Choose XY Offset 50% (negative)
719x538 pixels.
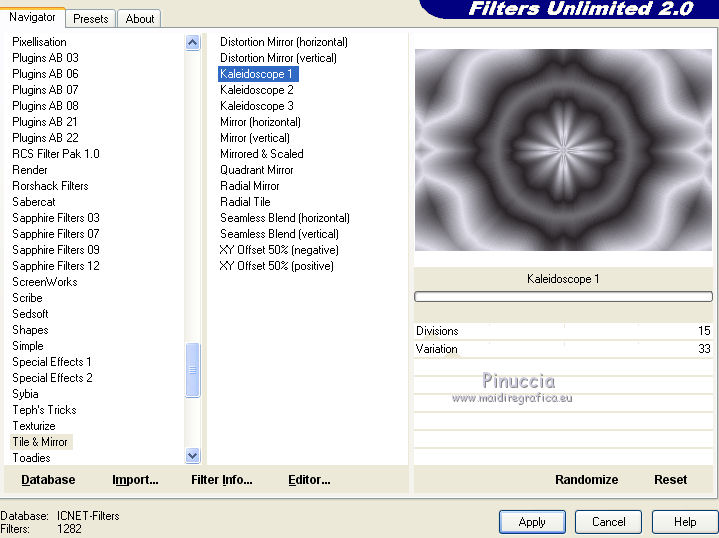click(x=279, y=250)
